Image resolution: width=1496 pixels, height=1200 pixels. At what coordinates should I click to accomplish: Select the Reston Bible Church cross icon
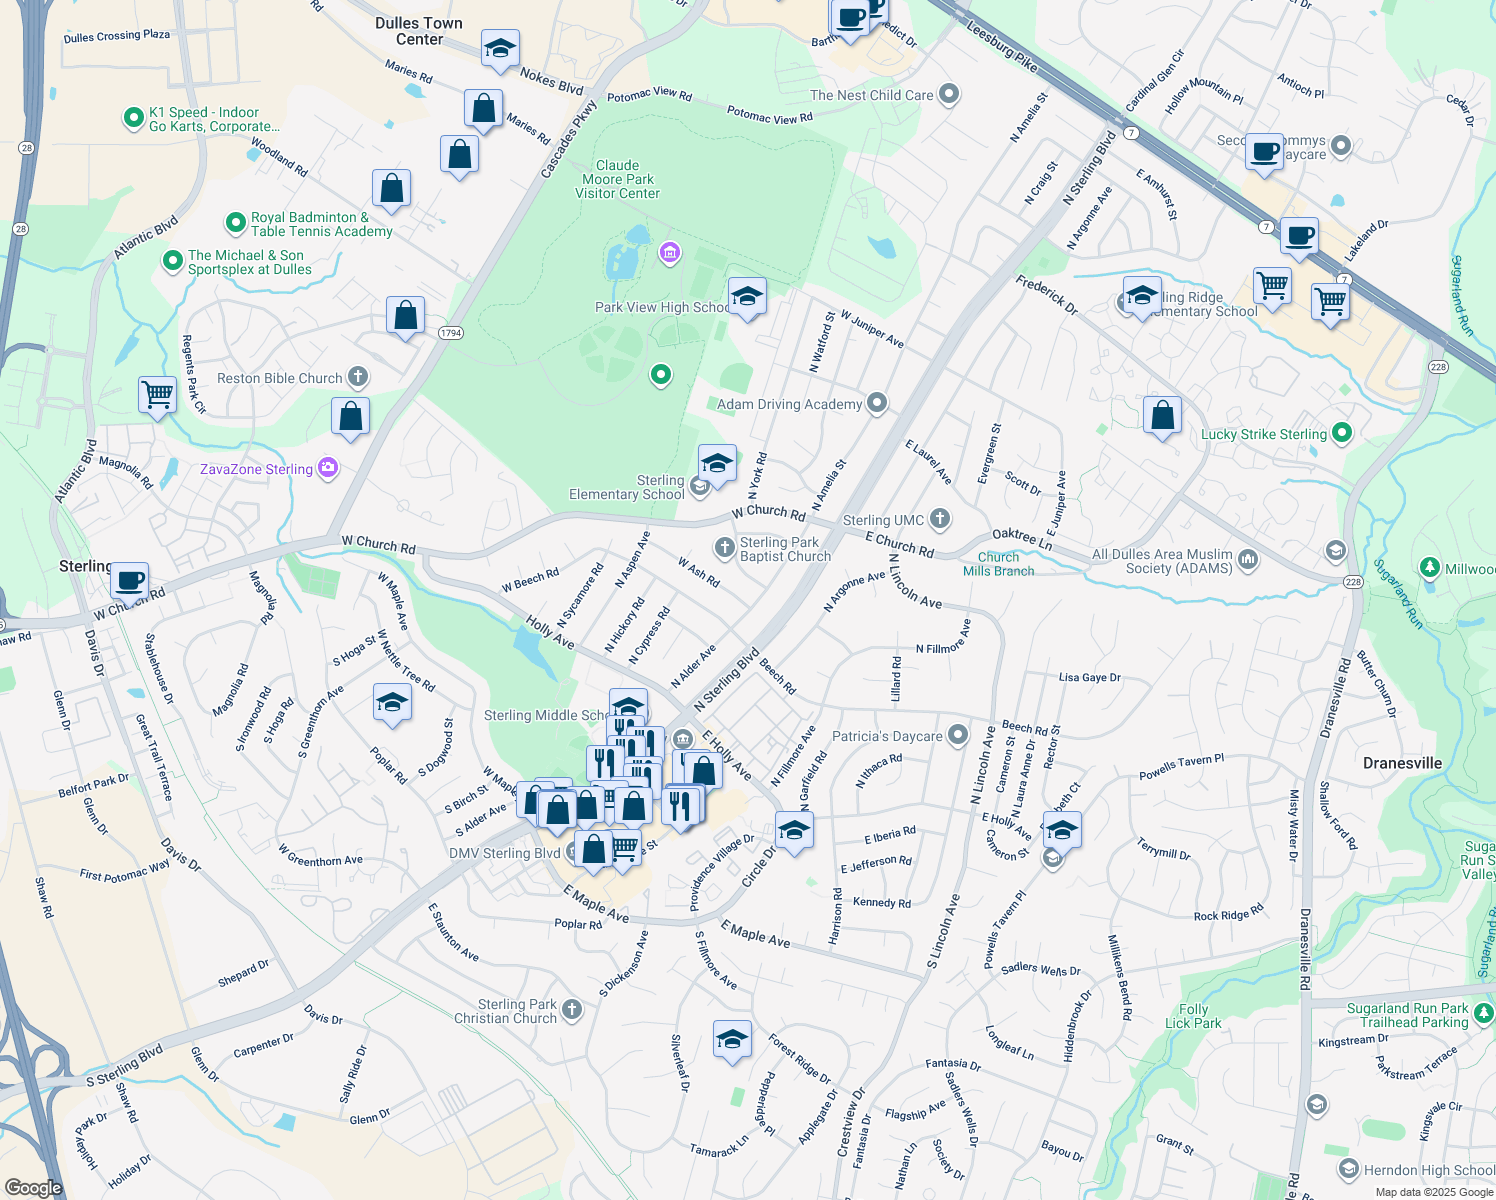click(x=358, y=377)
